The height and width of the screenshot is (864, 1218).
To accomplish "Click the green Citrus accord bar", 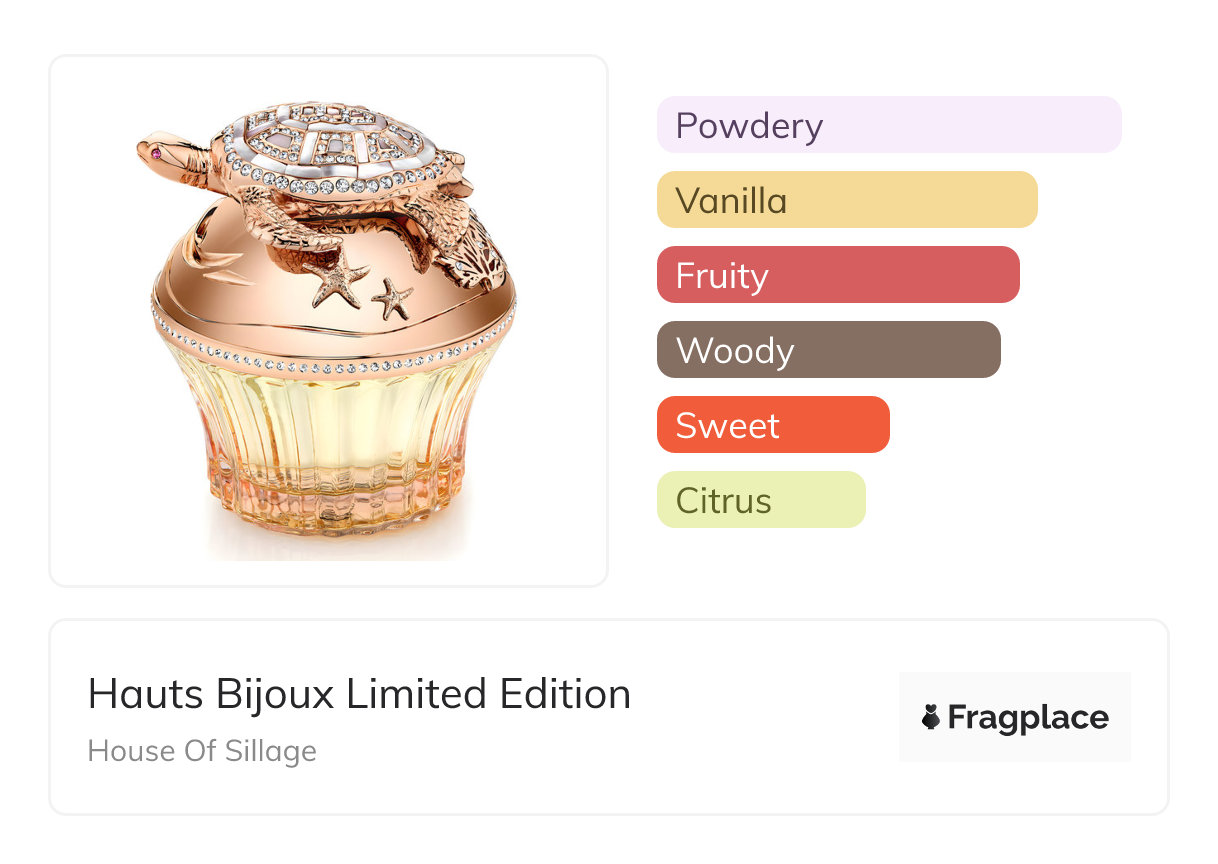I will point(761,500).
